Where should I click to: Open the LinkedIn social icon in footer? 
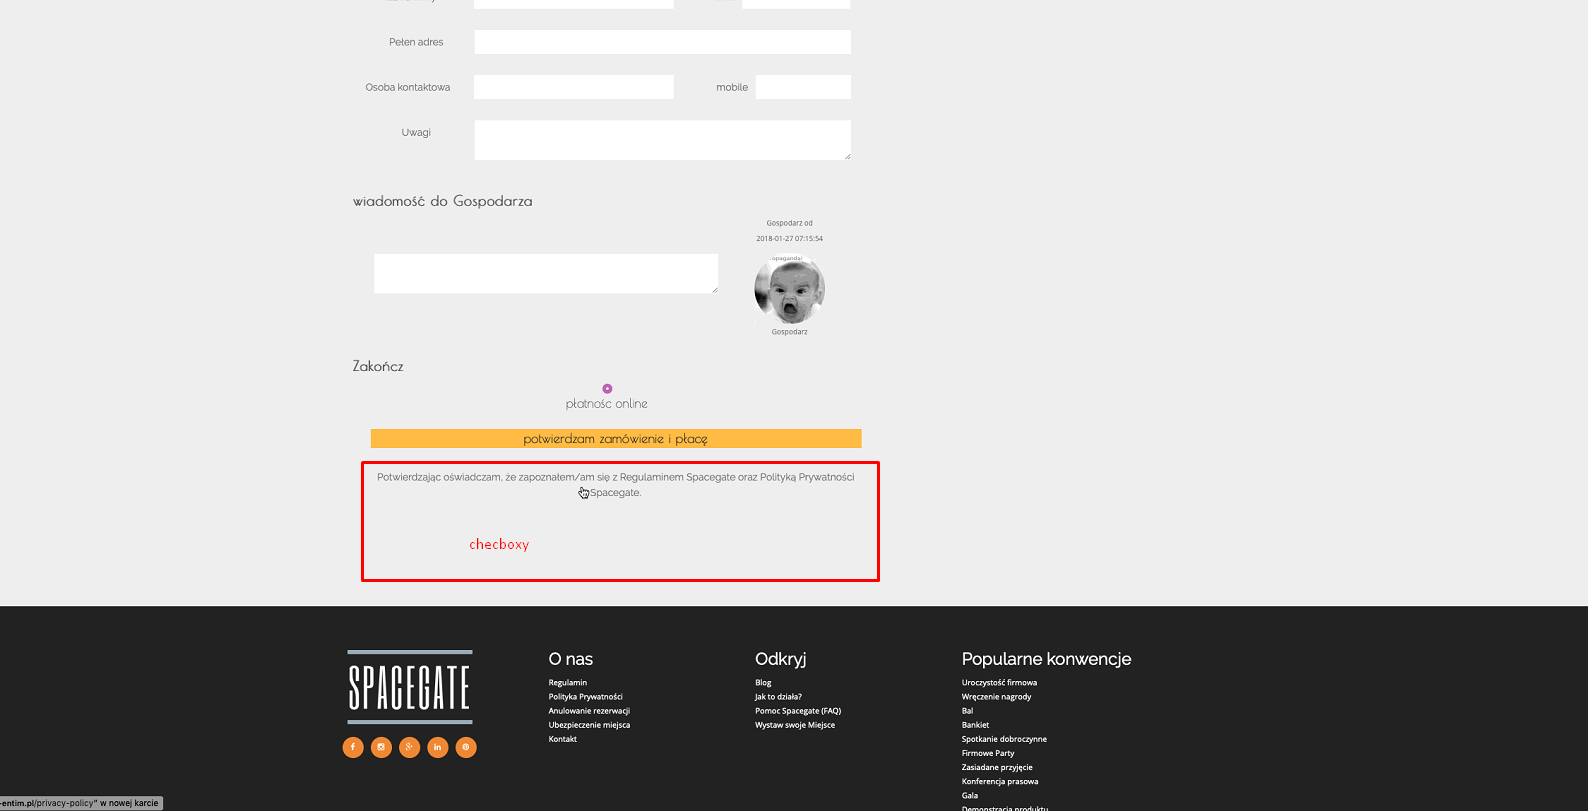(x=438, y=747)
